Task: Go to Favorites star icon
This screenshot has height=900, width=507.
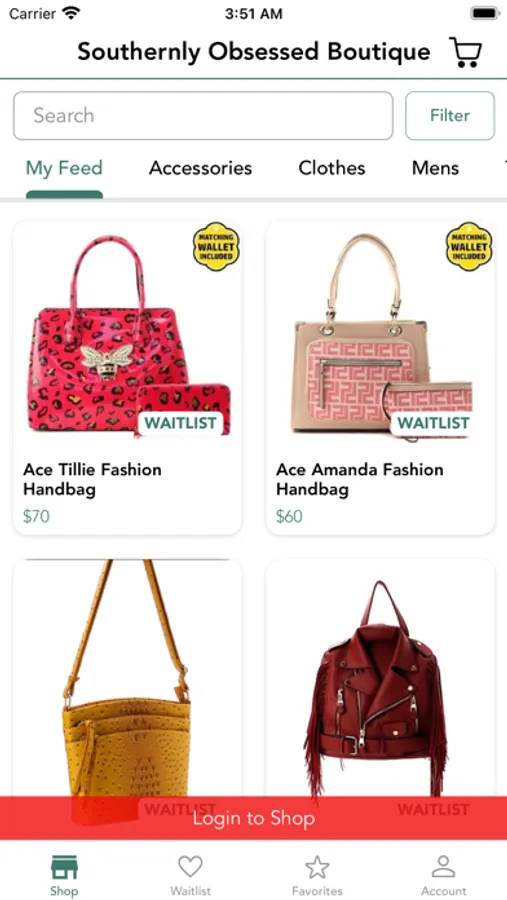Action: coord(317,867)
